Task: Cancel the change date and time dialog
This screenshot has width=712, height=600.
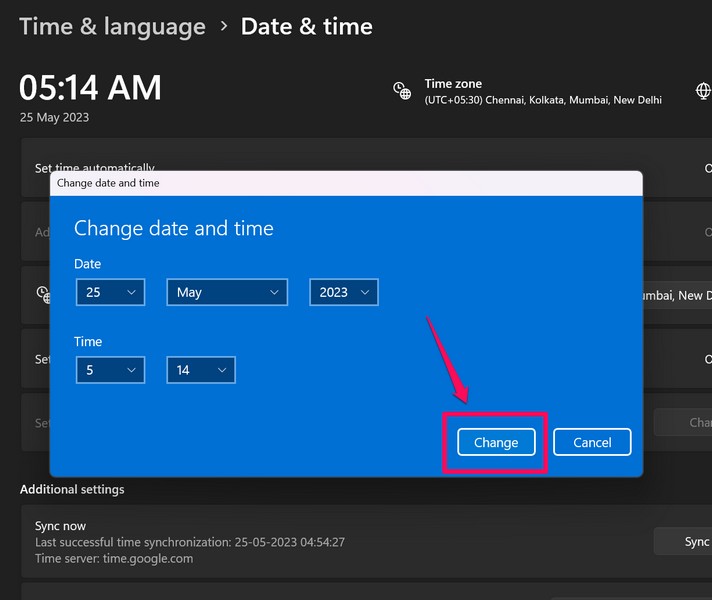Action: pos(592,442)
